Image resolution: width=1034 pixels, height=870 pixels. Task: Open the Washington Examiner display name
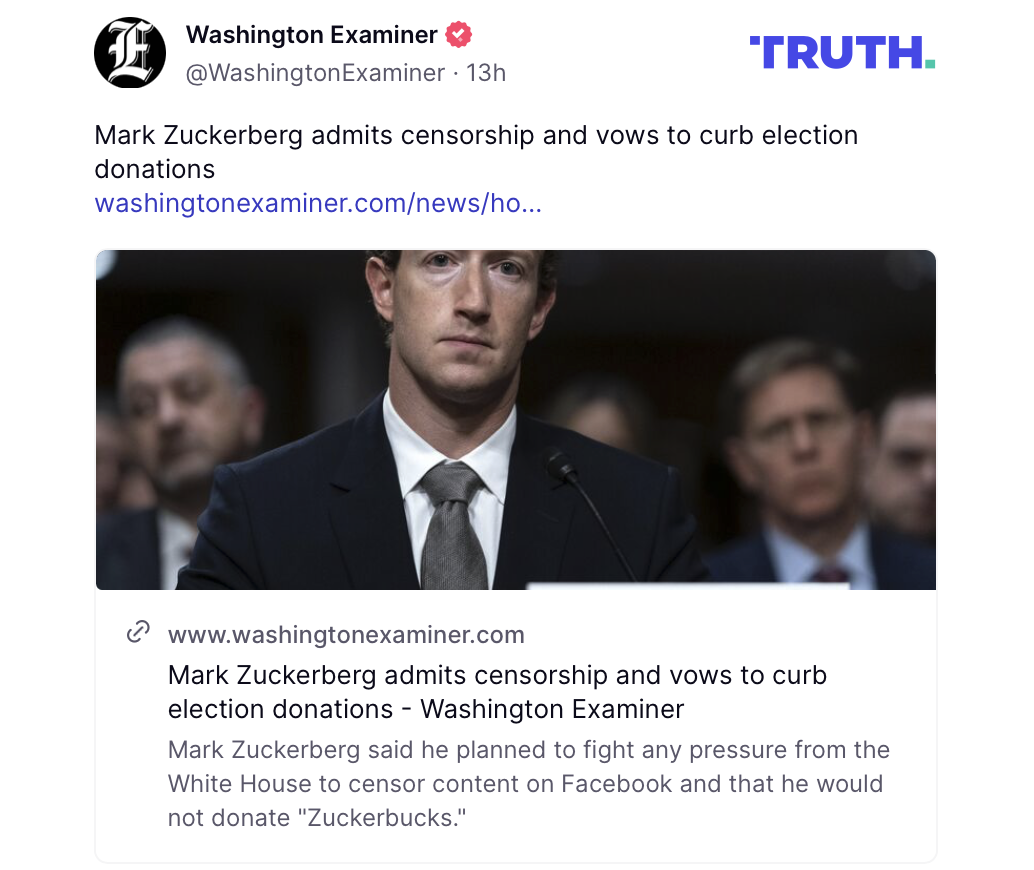click(x=311, y=34)
